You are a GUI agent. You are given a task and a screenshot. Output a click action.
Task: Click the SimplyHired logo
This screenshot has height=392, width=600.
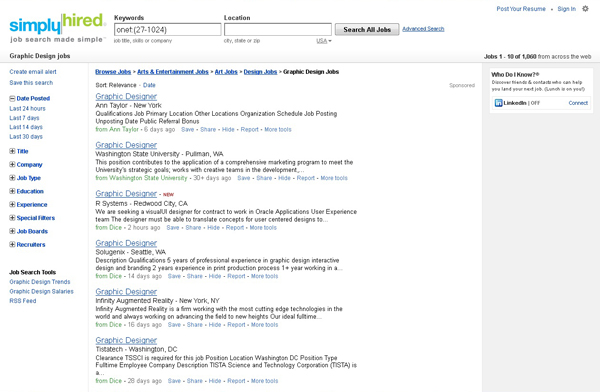point(57,28)
